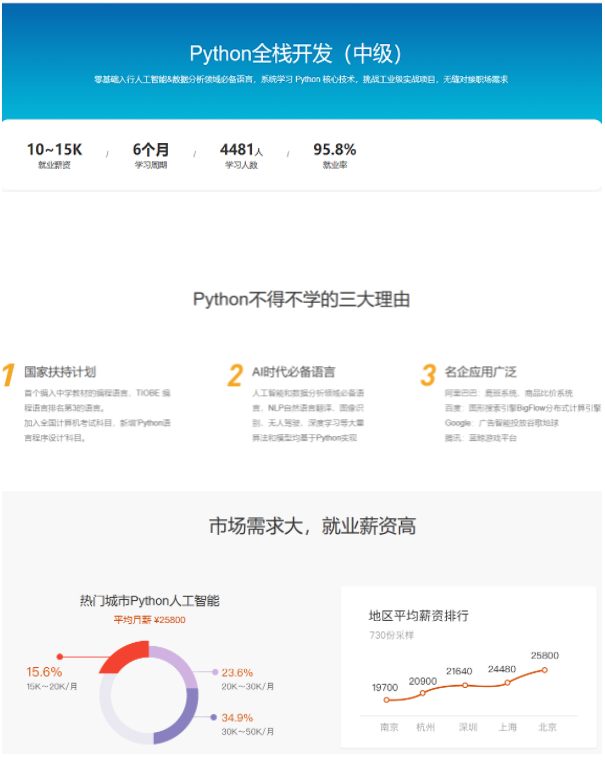Screen dimensions: 605x764
Task: Click the orange number 3 icon
Action: tap(427, 375)
